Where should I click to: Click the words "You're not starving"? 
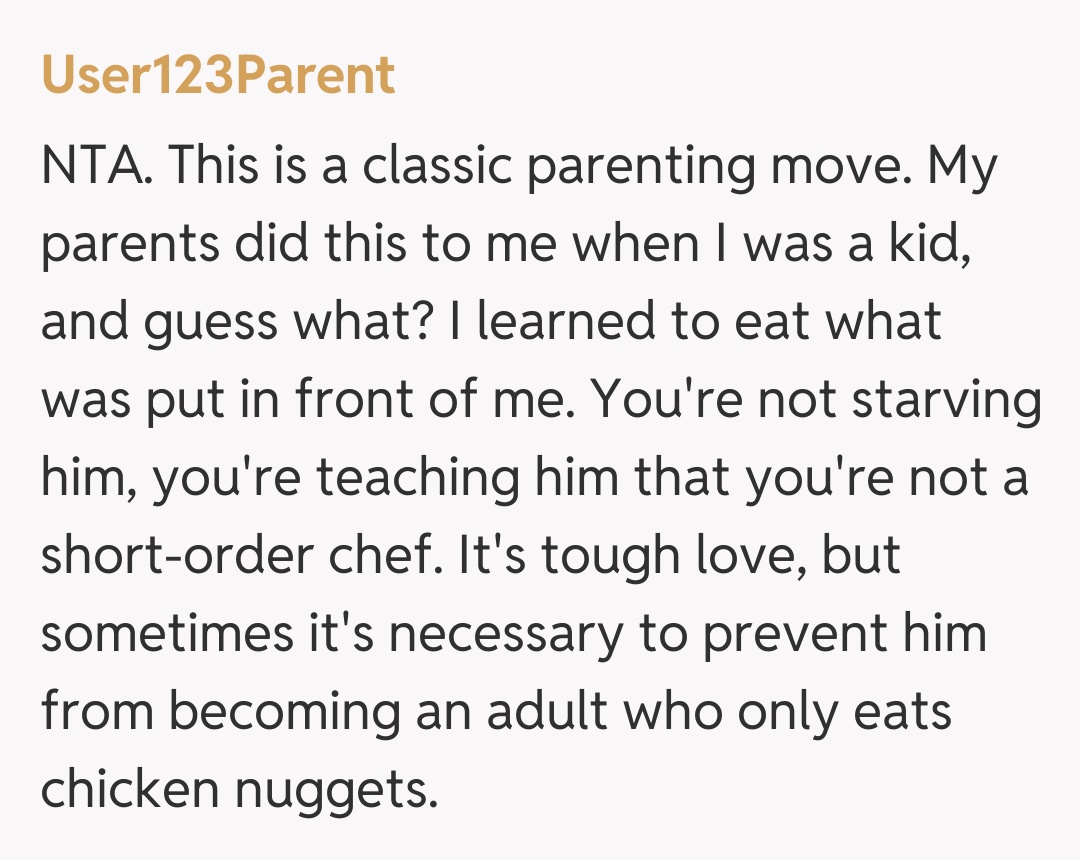pos(816,401)
